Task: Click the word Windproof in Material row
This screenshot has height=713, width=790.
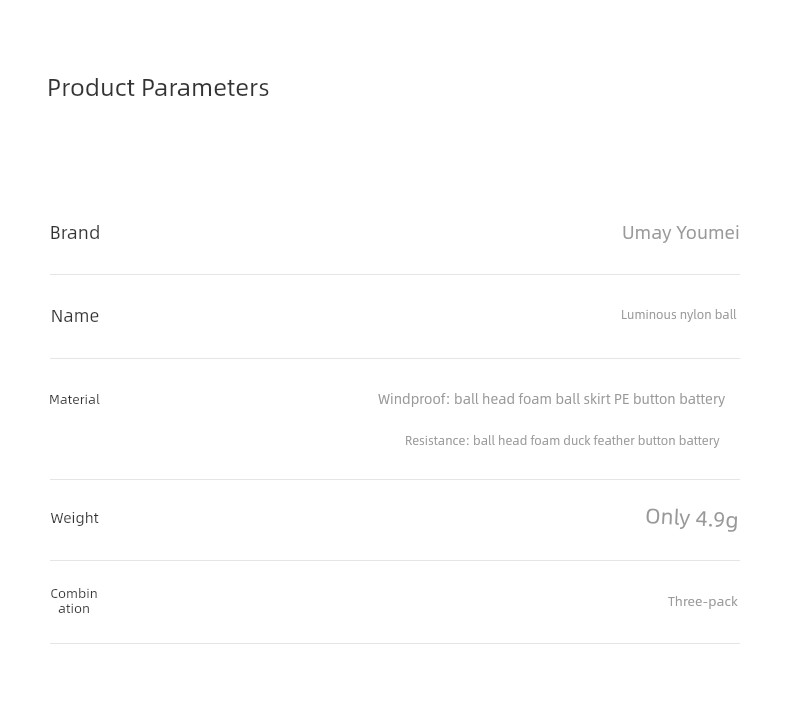Action: click(x=412, y=399)
